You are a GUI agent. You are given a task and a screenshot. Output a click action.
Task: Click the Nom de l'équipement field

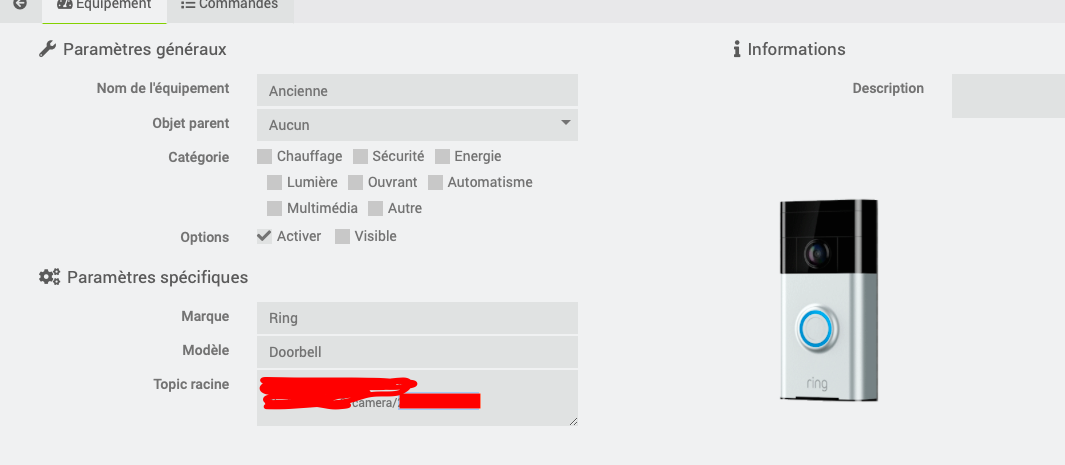417,90
